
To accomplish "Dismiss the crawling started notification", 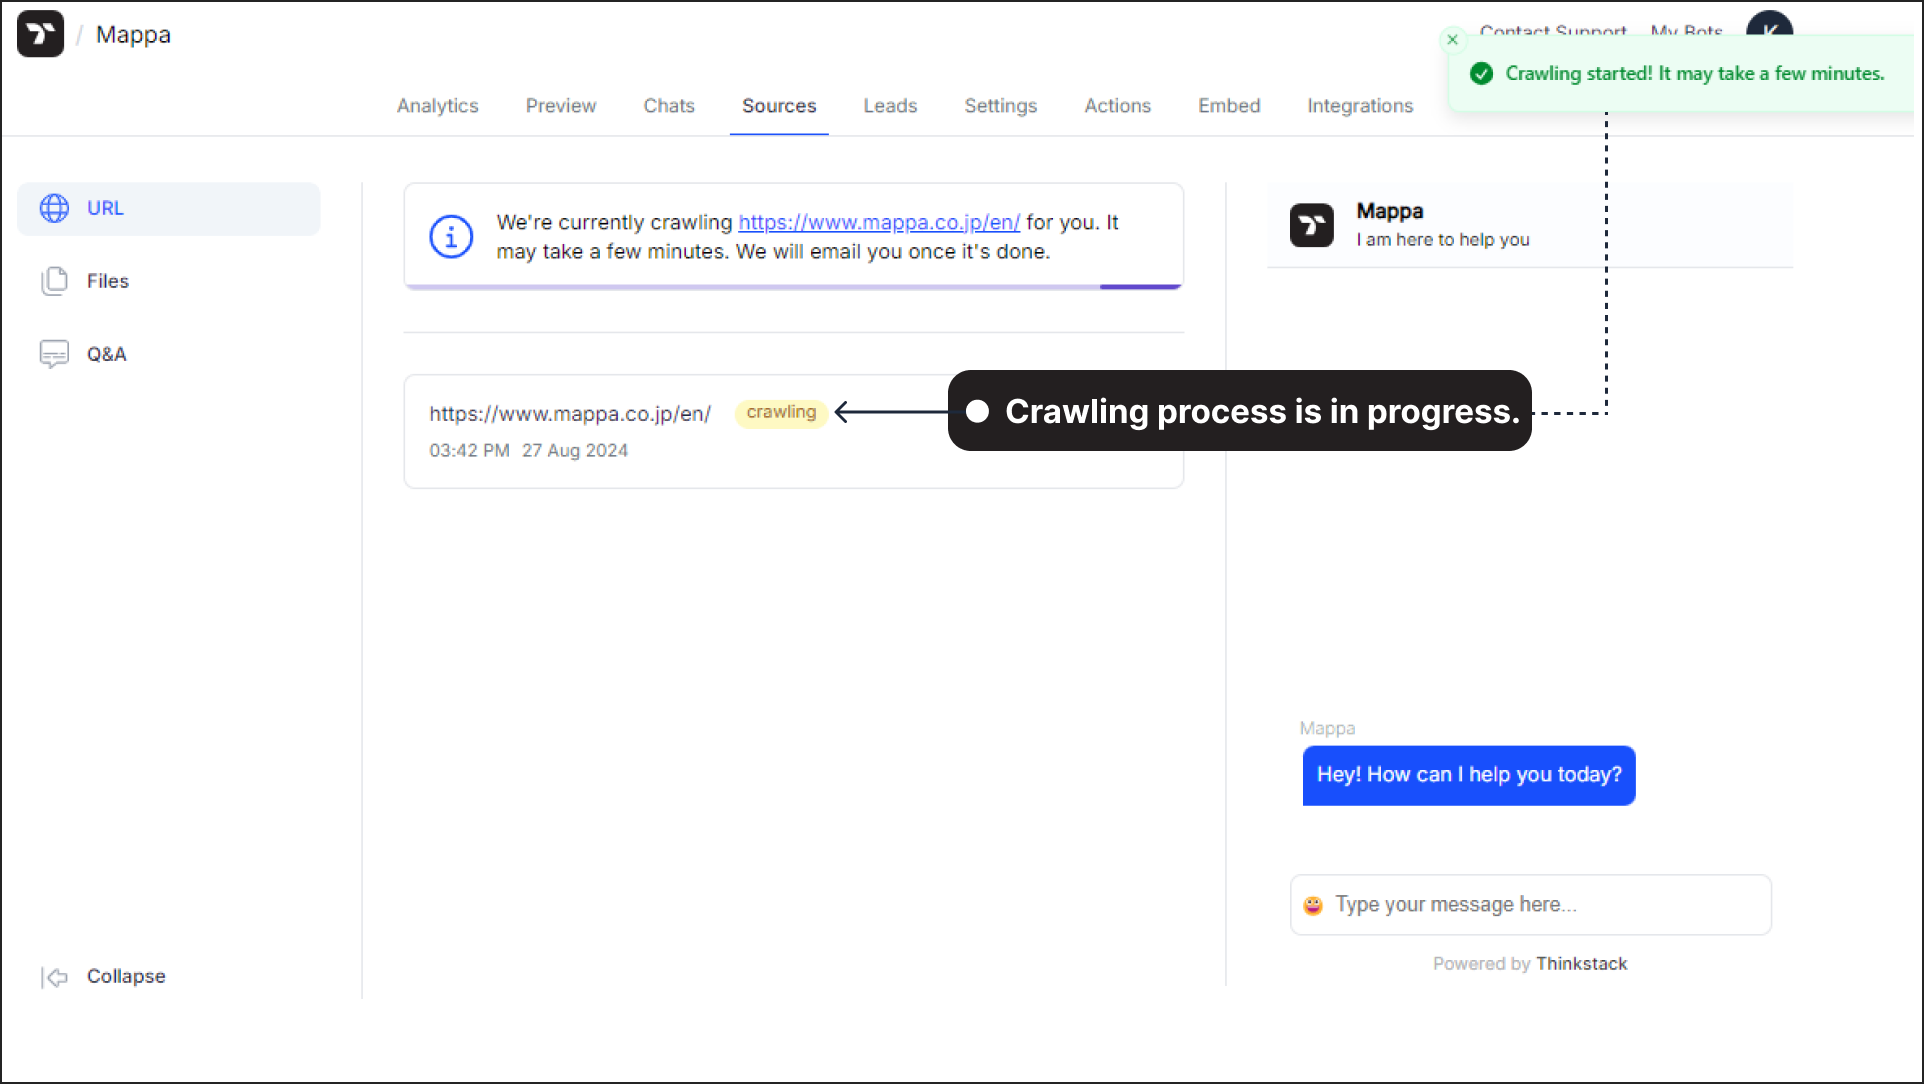I will (x=1452, y=40).
